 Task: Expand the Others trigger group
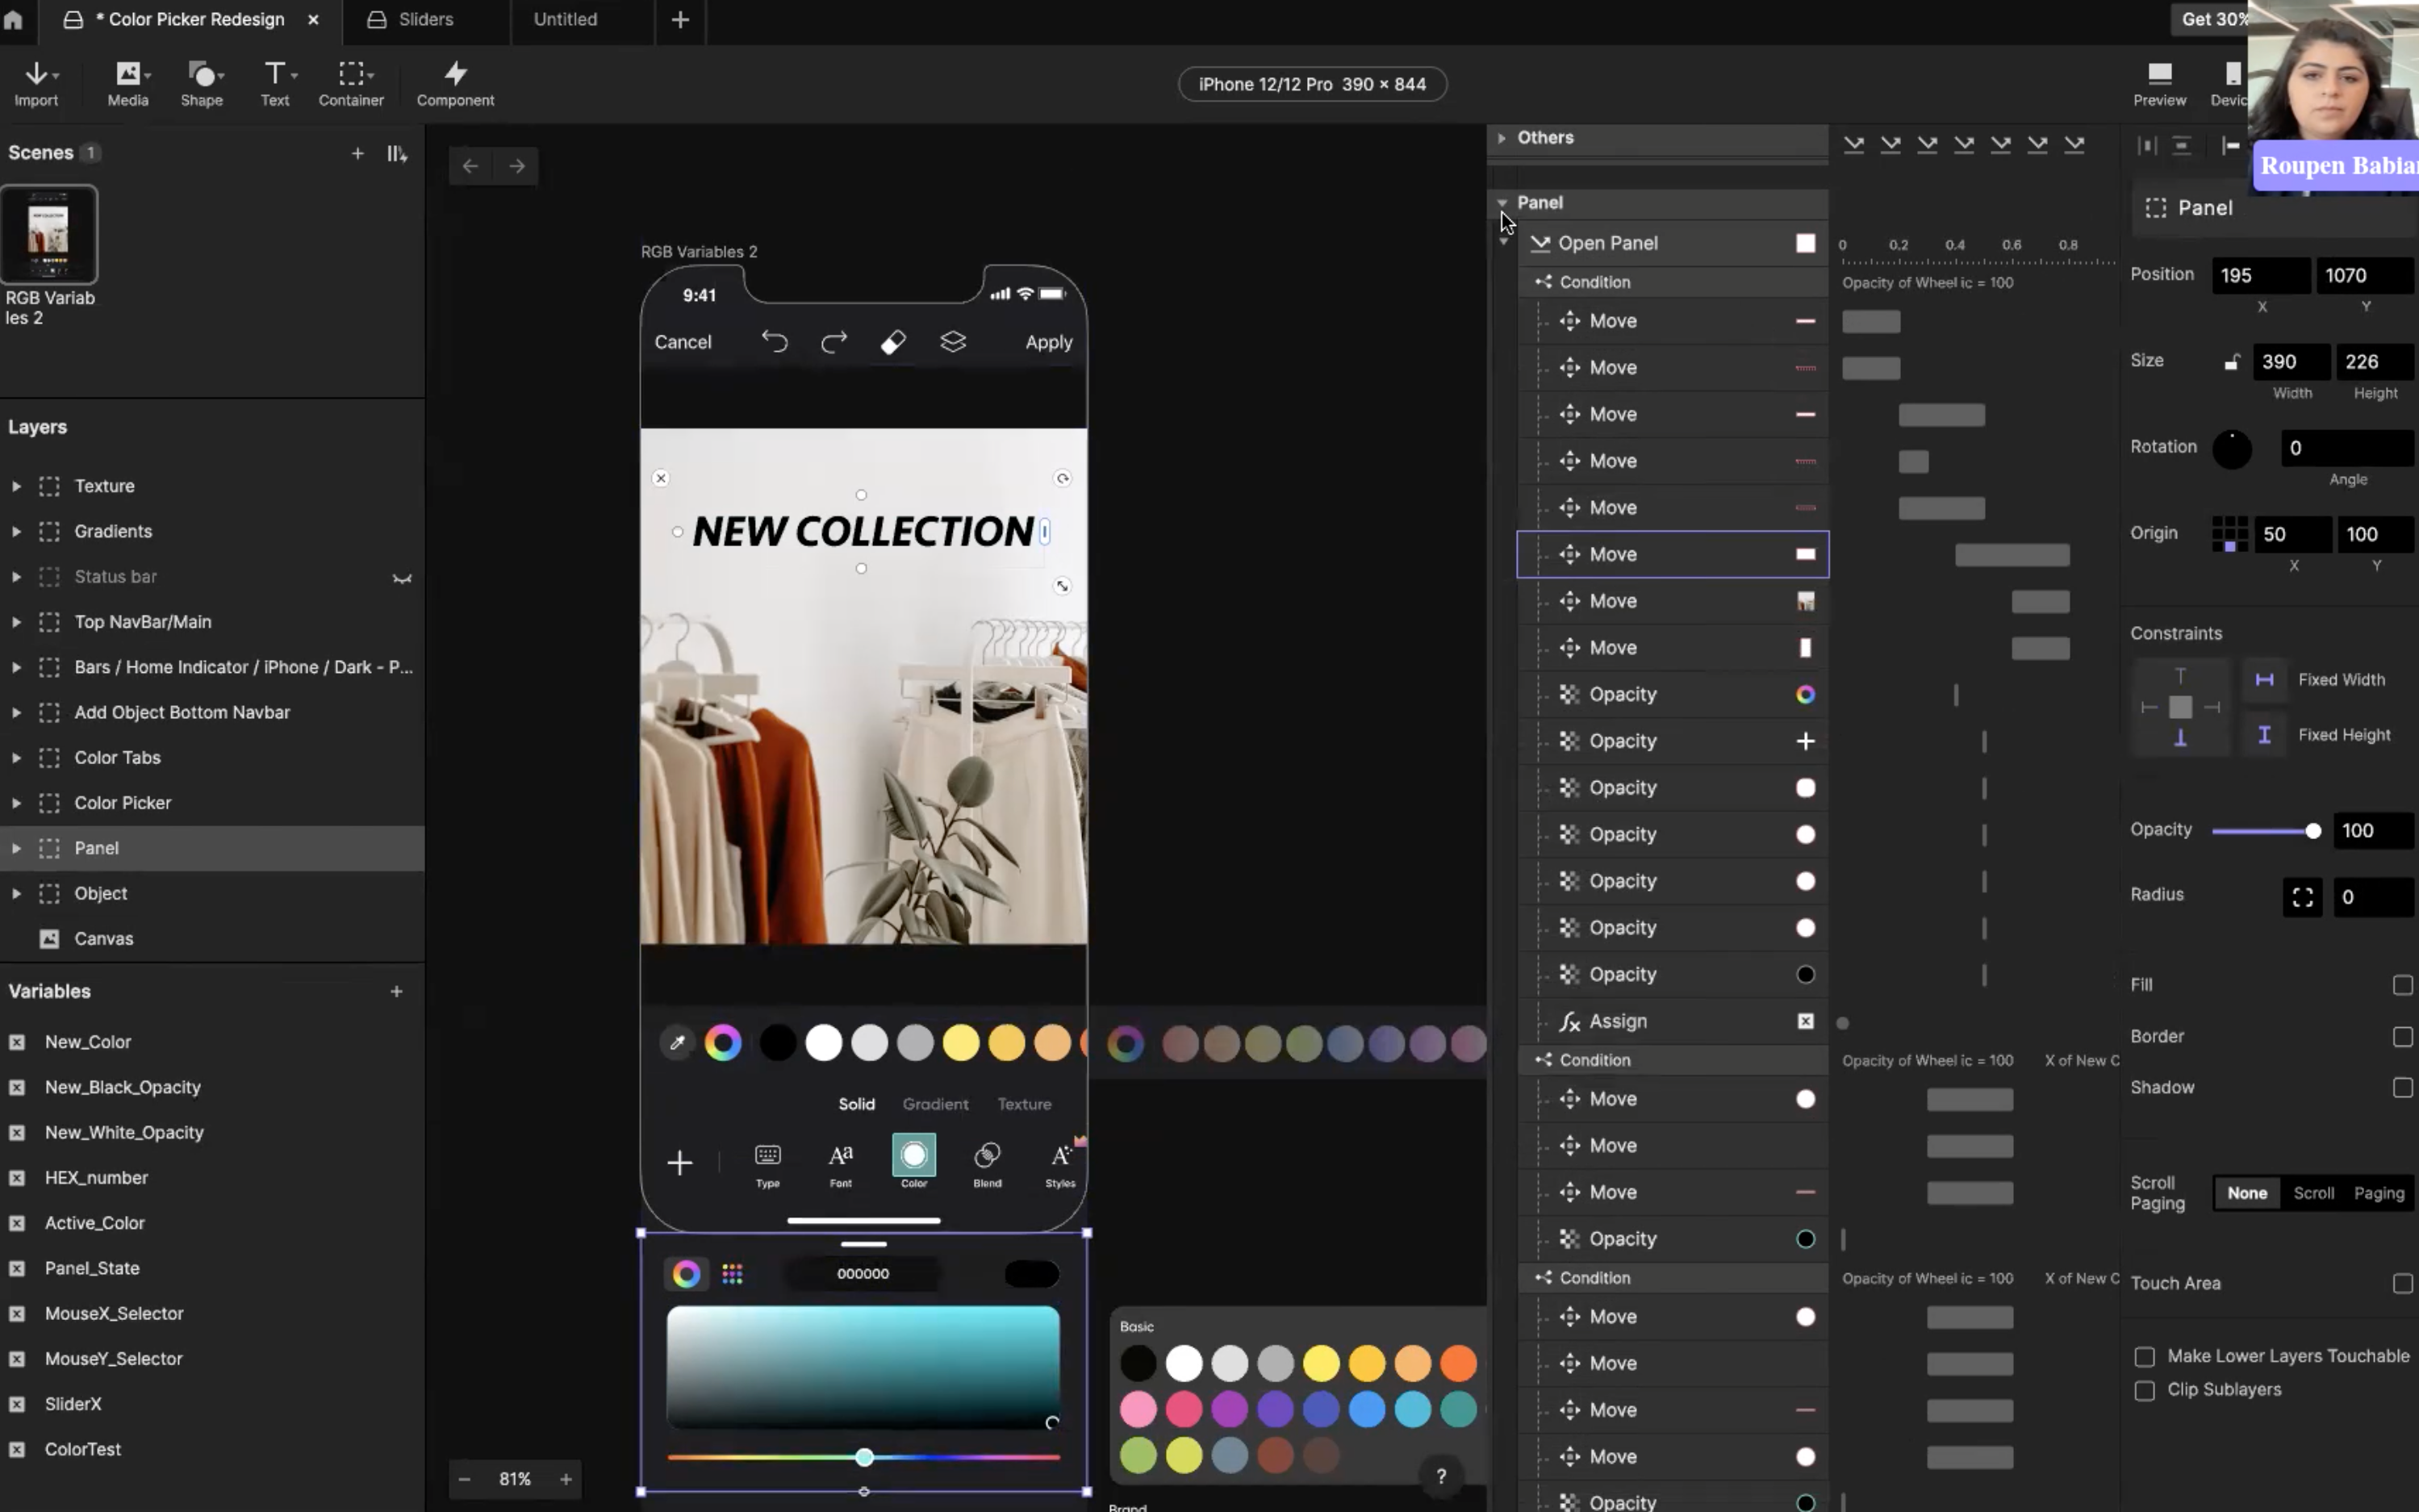click(1501, 138)
